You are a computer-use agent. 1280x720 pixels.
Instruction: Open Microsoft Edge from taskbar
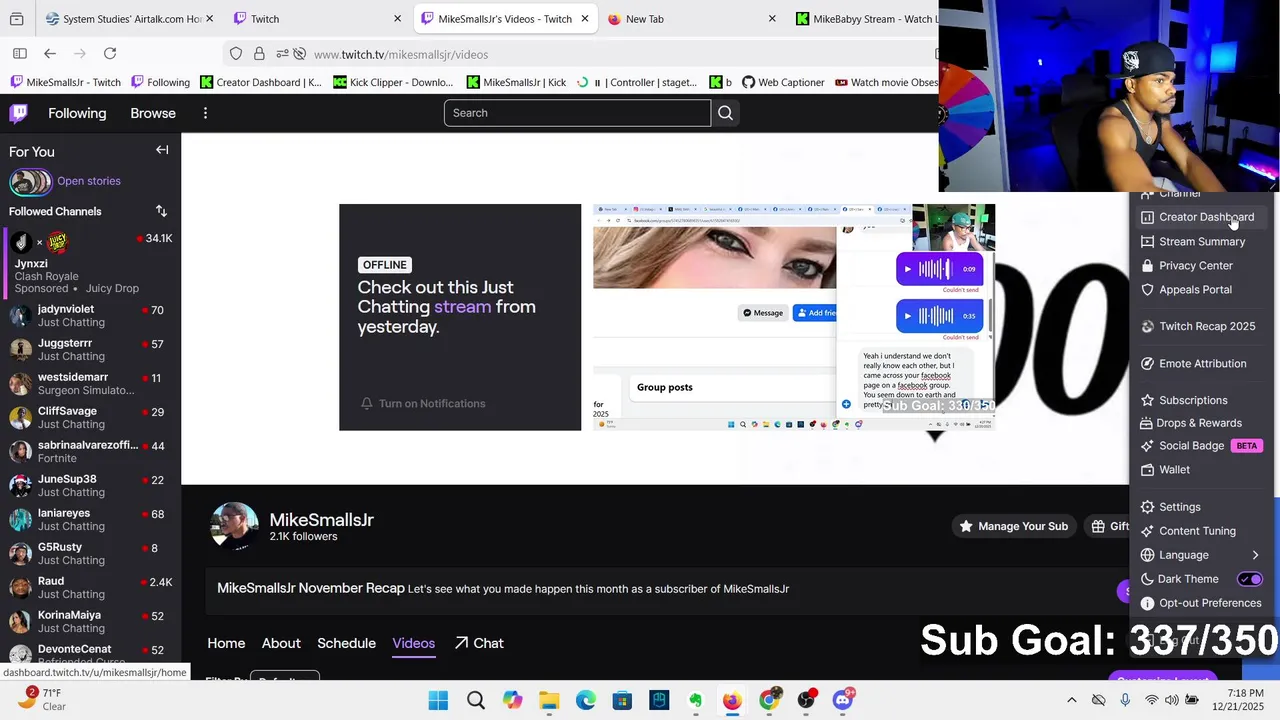(585, 700)
